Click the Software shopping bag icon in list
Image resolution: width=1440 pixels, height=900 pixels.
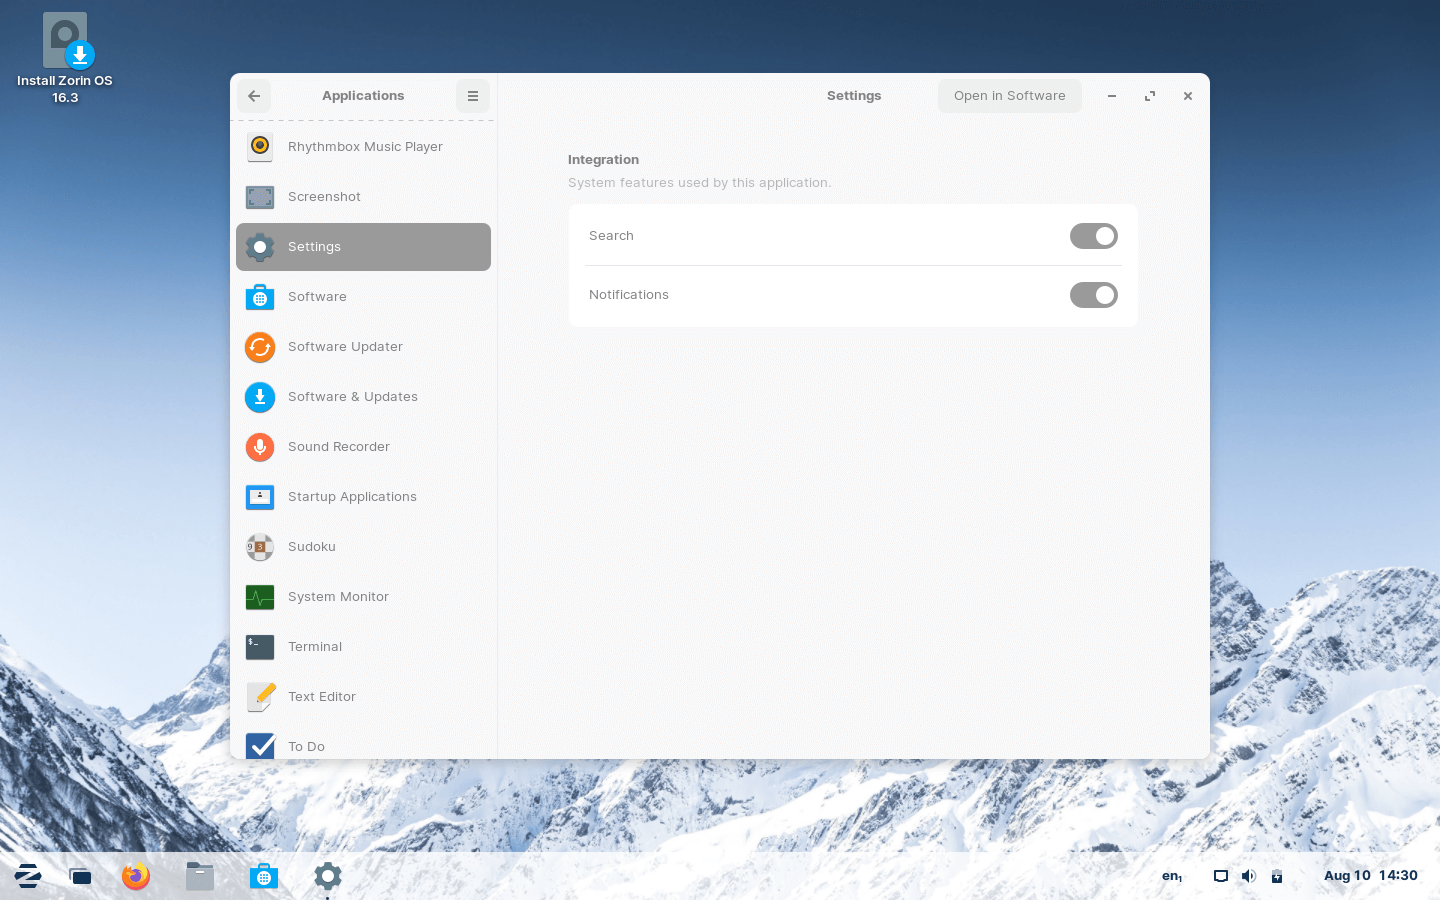point(260,297)
